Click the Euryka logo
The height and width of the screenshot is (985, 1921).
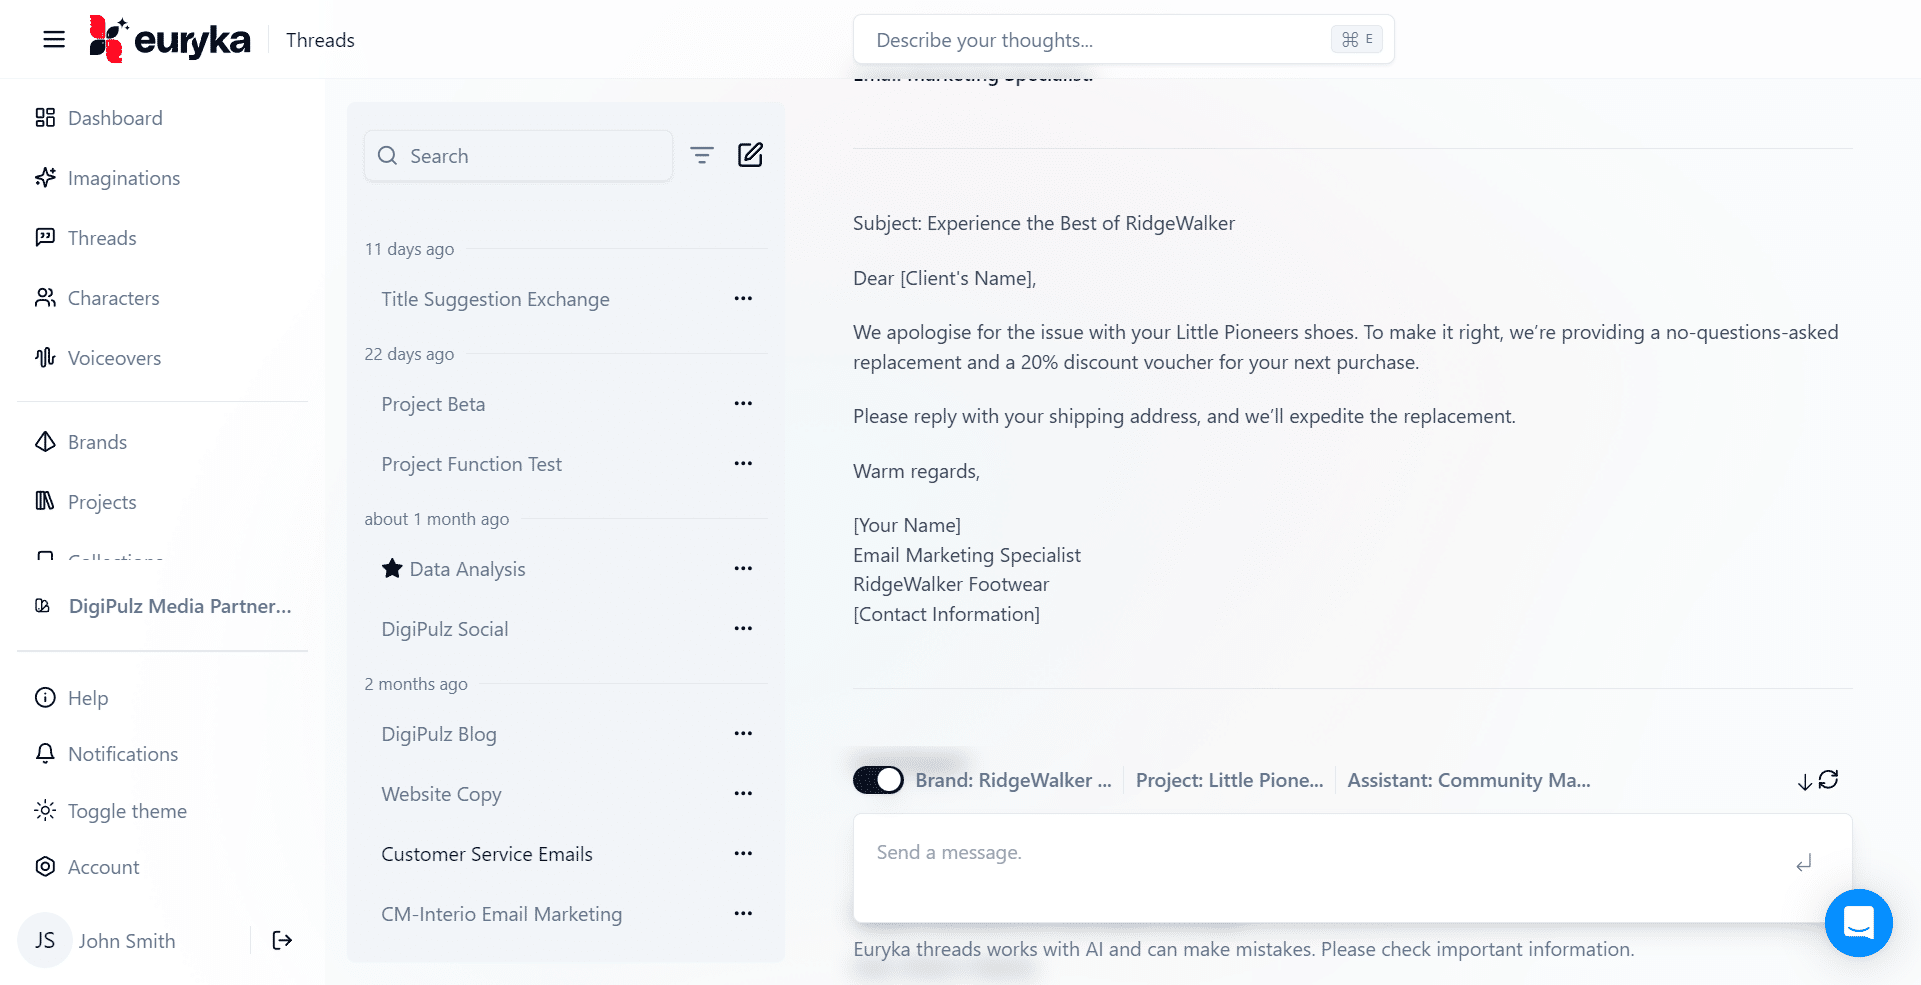click(x=169, y=39)
